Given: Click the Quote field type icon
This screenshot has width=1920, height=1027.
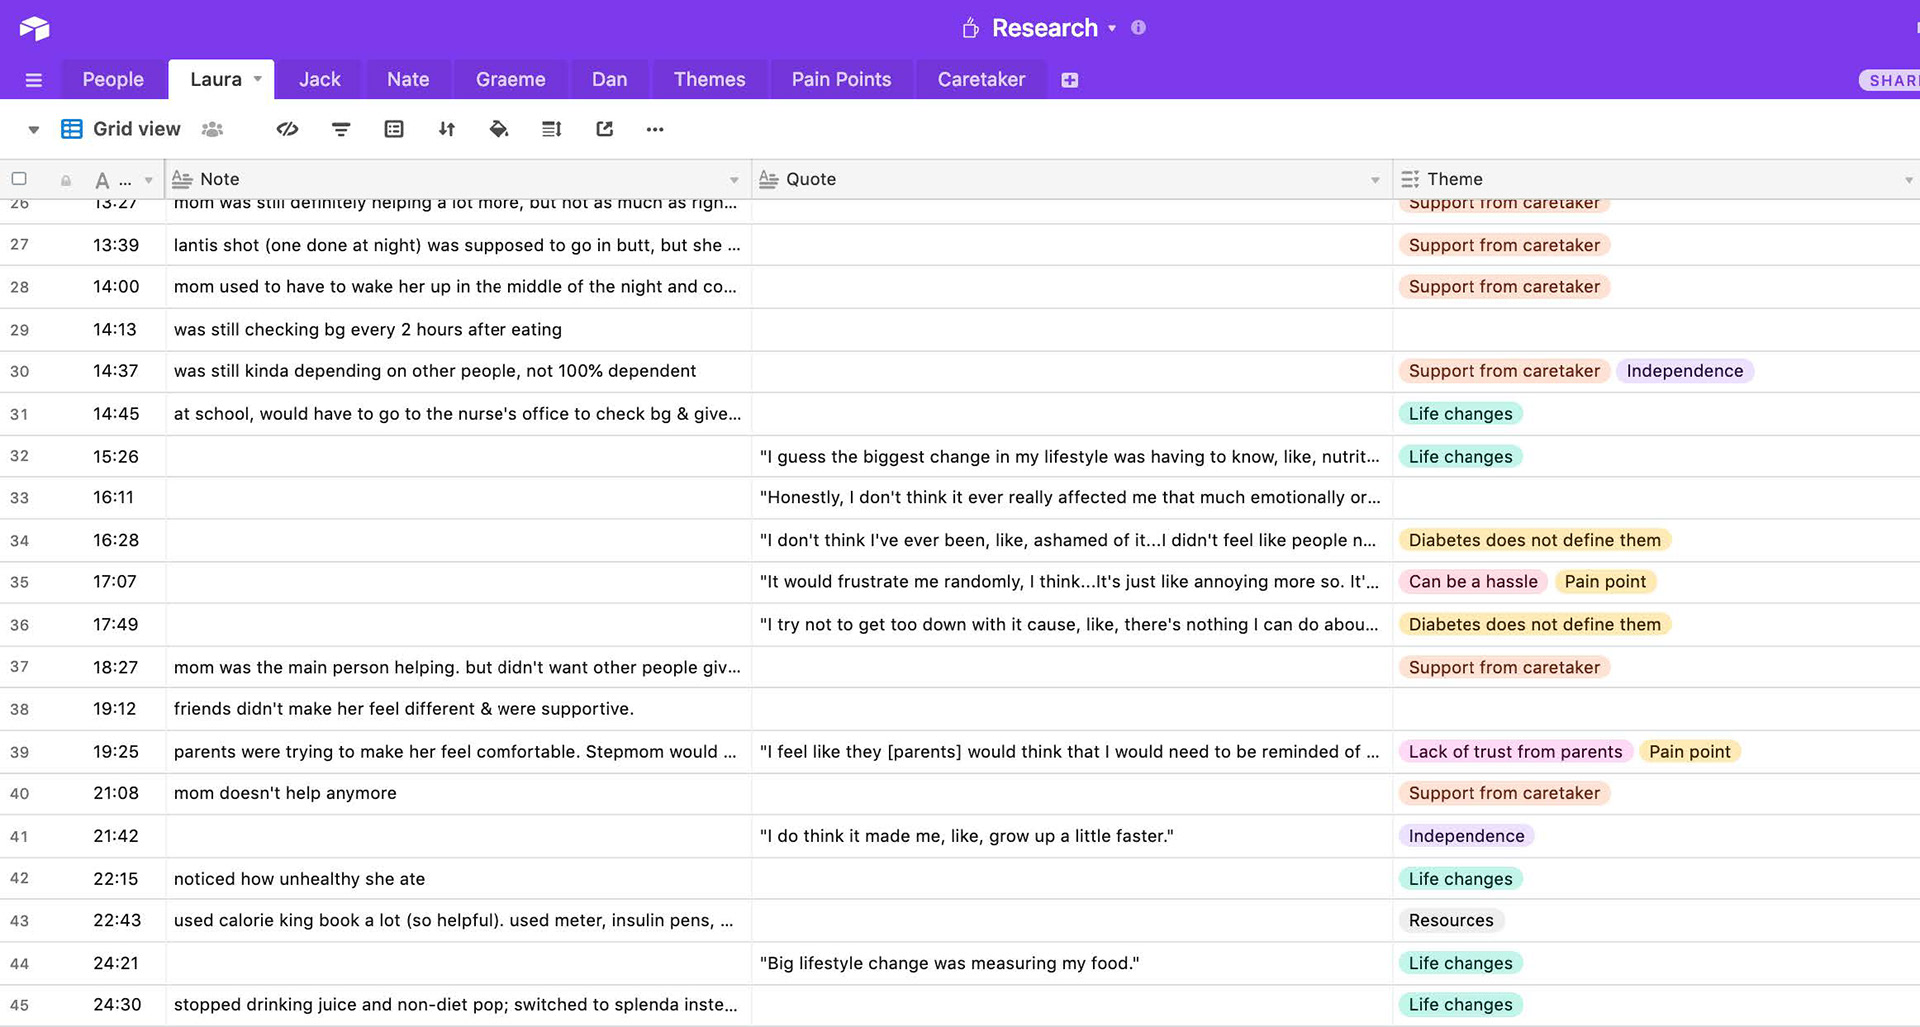Looking at the screenshot, I should coord(768,179).
